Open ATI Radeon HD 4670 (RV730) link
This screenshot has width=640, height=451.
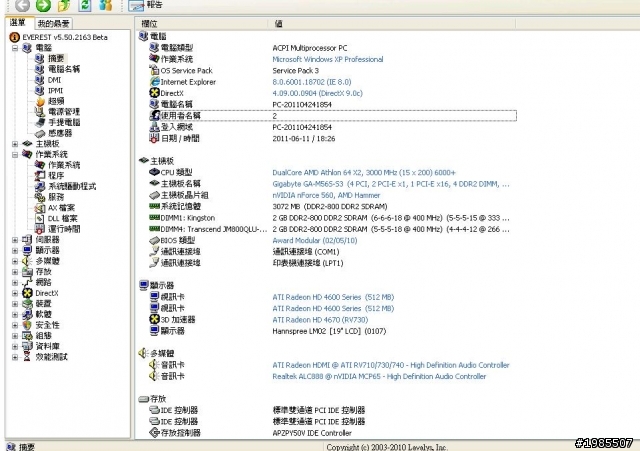click(320, 320)
